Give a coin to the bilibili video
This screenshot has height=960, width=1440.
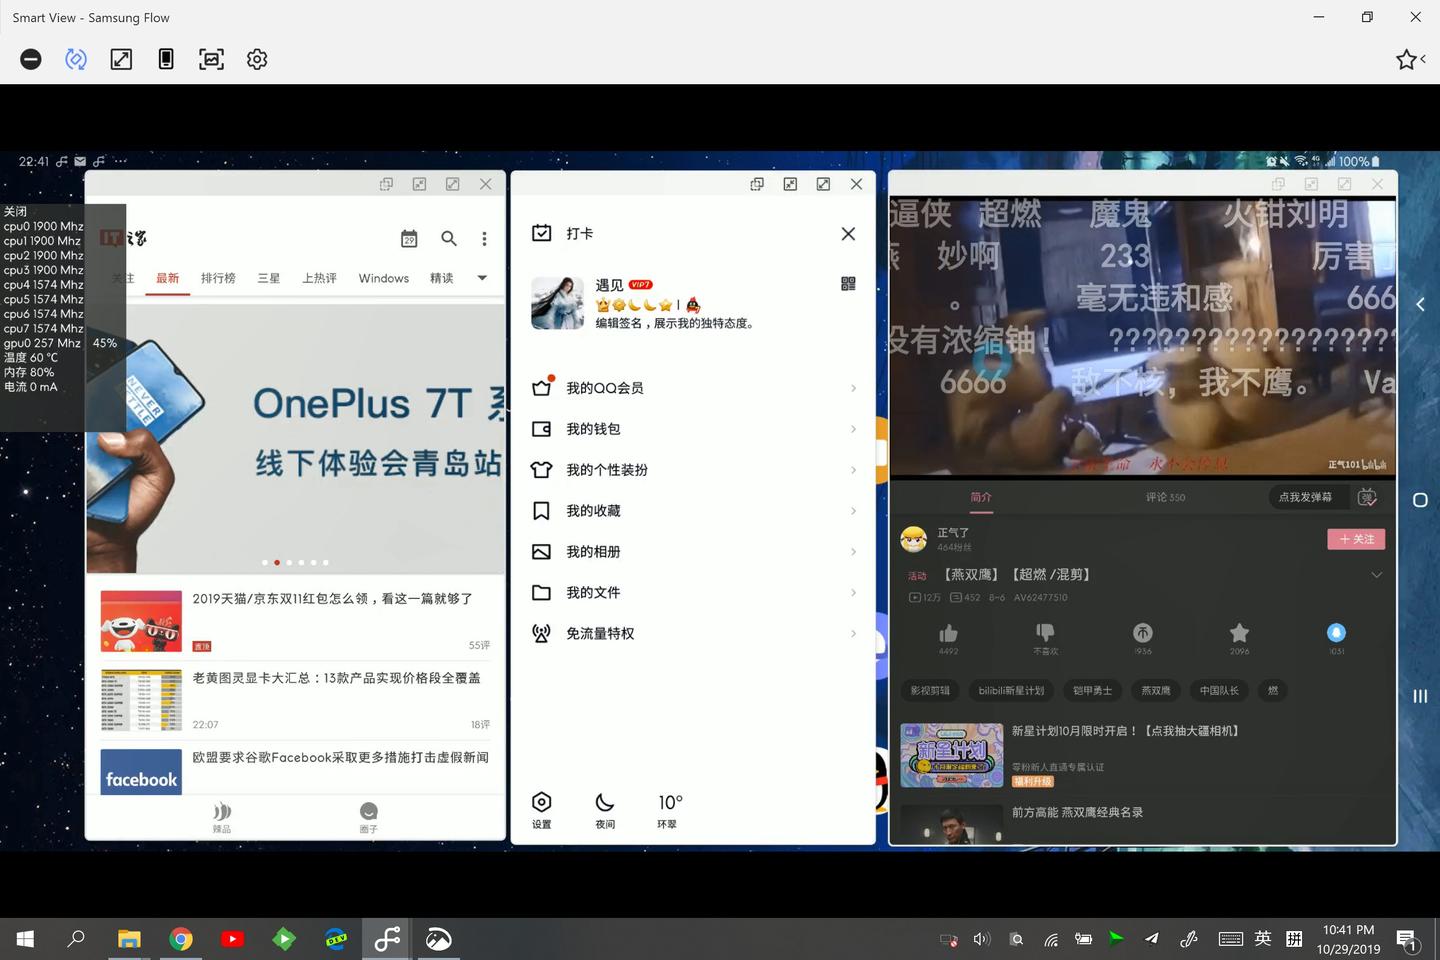click(x=1143, y=633)
